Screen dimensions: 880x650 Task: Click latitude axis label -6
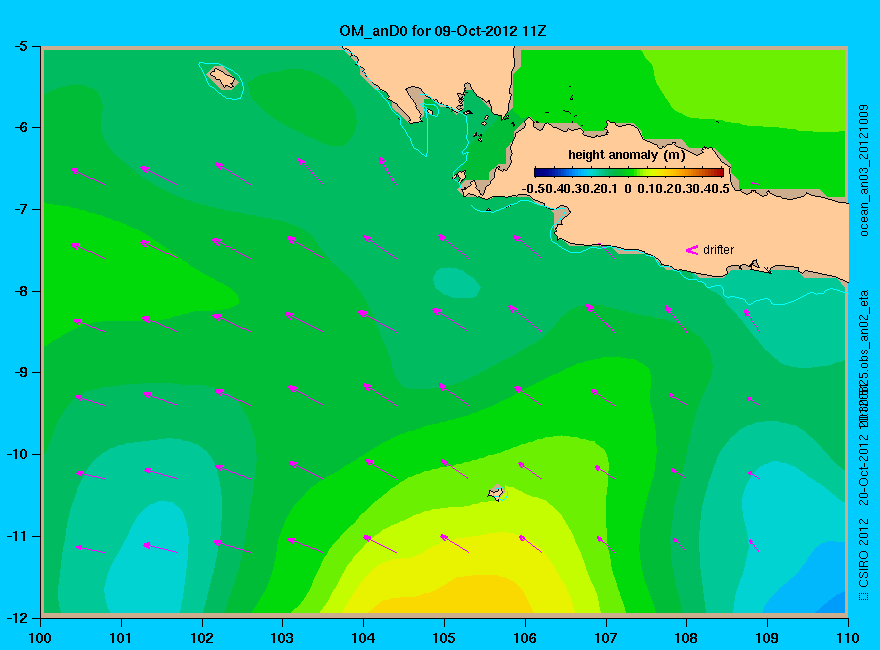coord(21,127)
